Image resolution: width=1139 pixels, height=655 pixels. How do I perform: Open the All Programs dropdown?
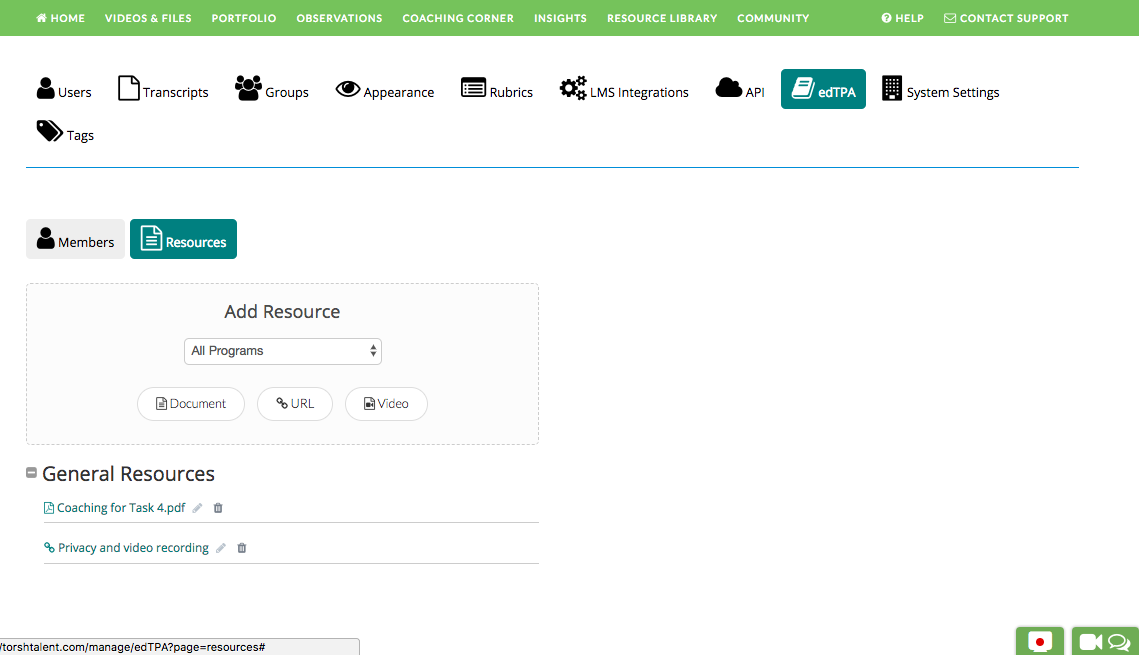pyautogui.click(x=283, y=351)
